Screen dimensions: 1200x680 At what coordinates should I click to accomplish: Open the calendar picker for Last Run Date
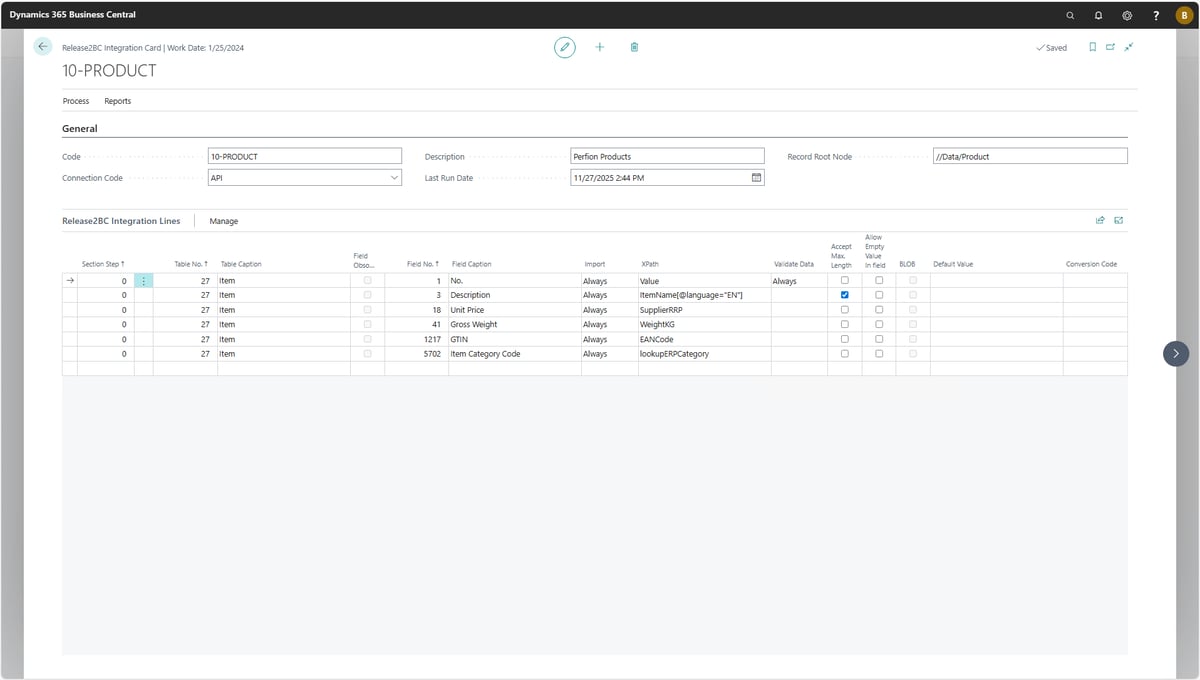[757, 177]
